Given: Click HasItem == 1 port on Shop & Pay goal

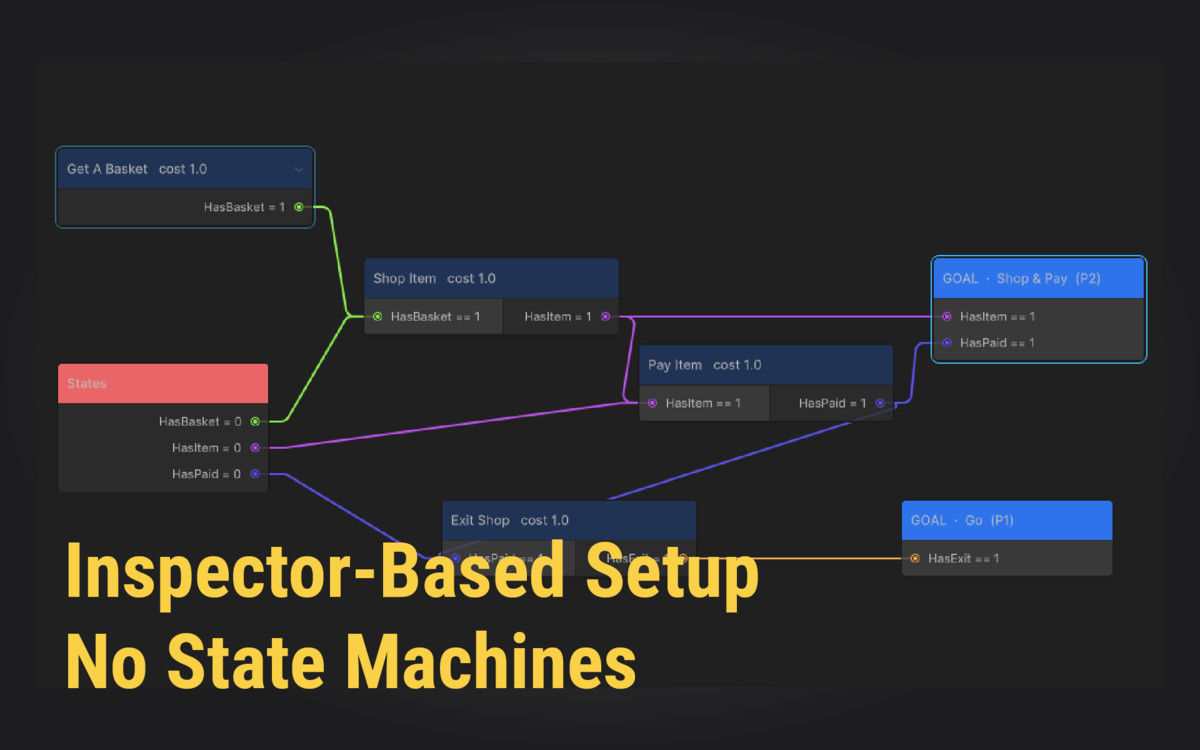Looking at the screenshot, I should 946,316.
